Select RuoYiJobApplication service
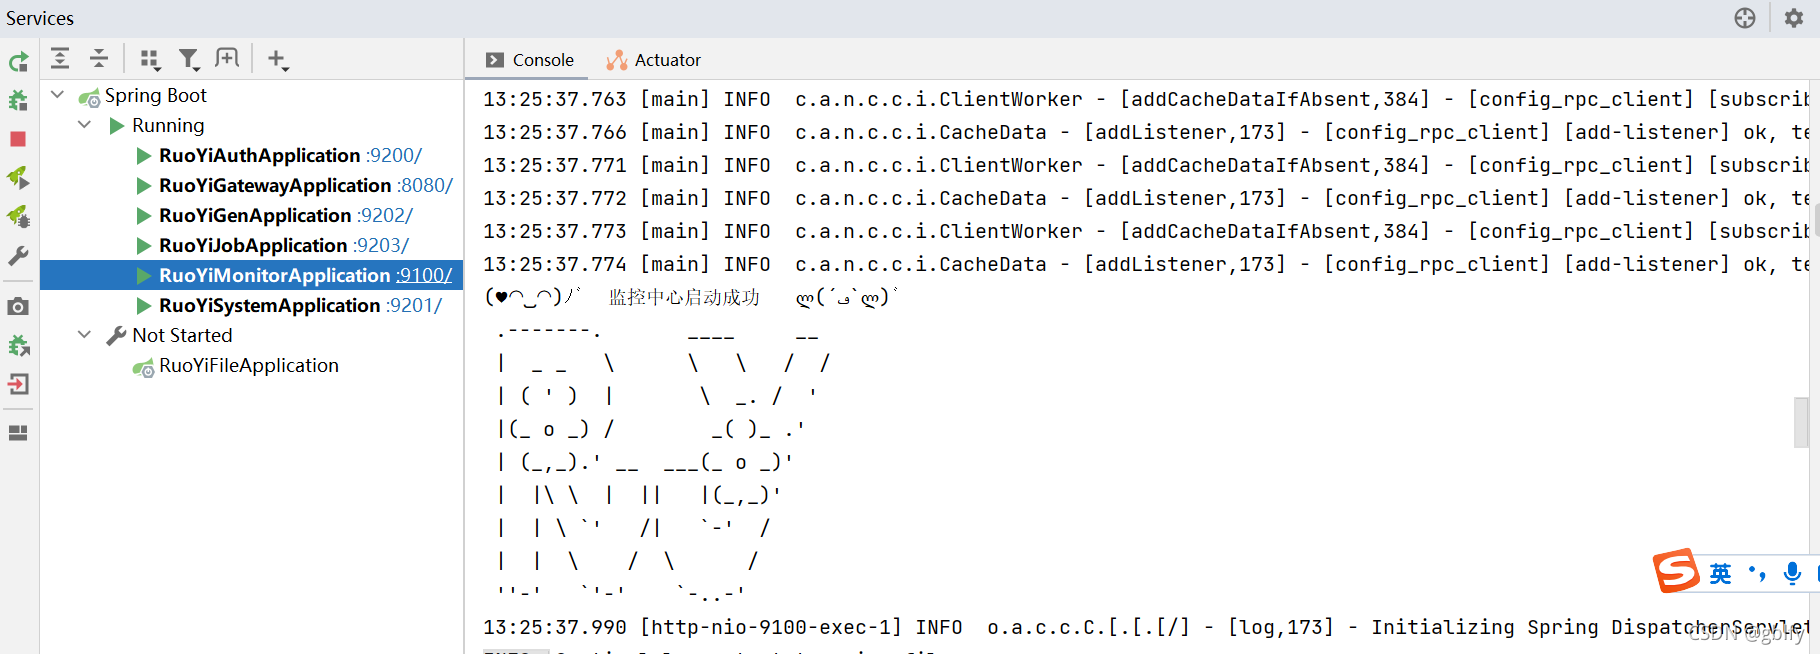 [x=253, y=245]
